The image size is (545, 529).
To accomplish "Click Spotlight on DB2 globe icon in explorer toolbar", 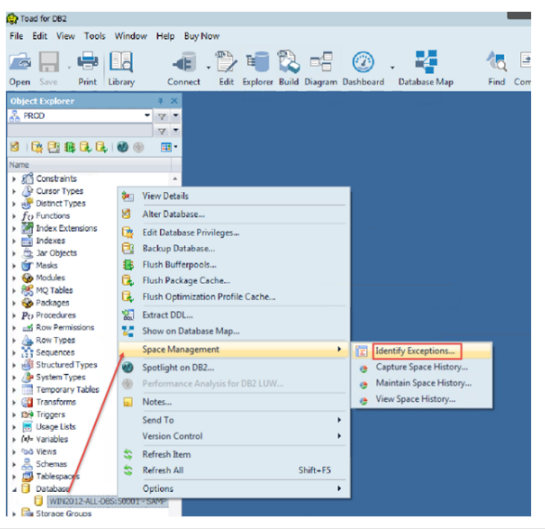I will click(122, 147).
